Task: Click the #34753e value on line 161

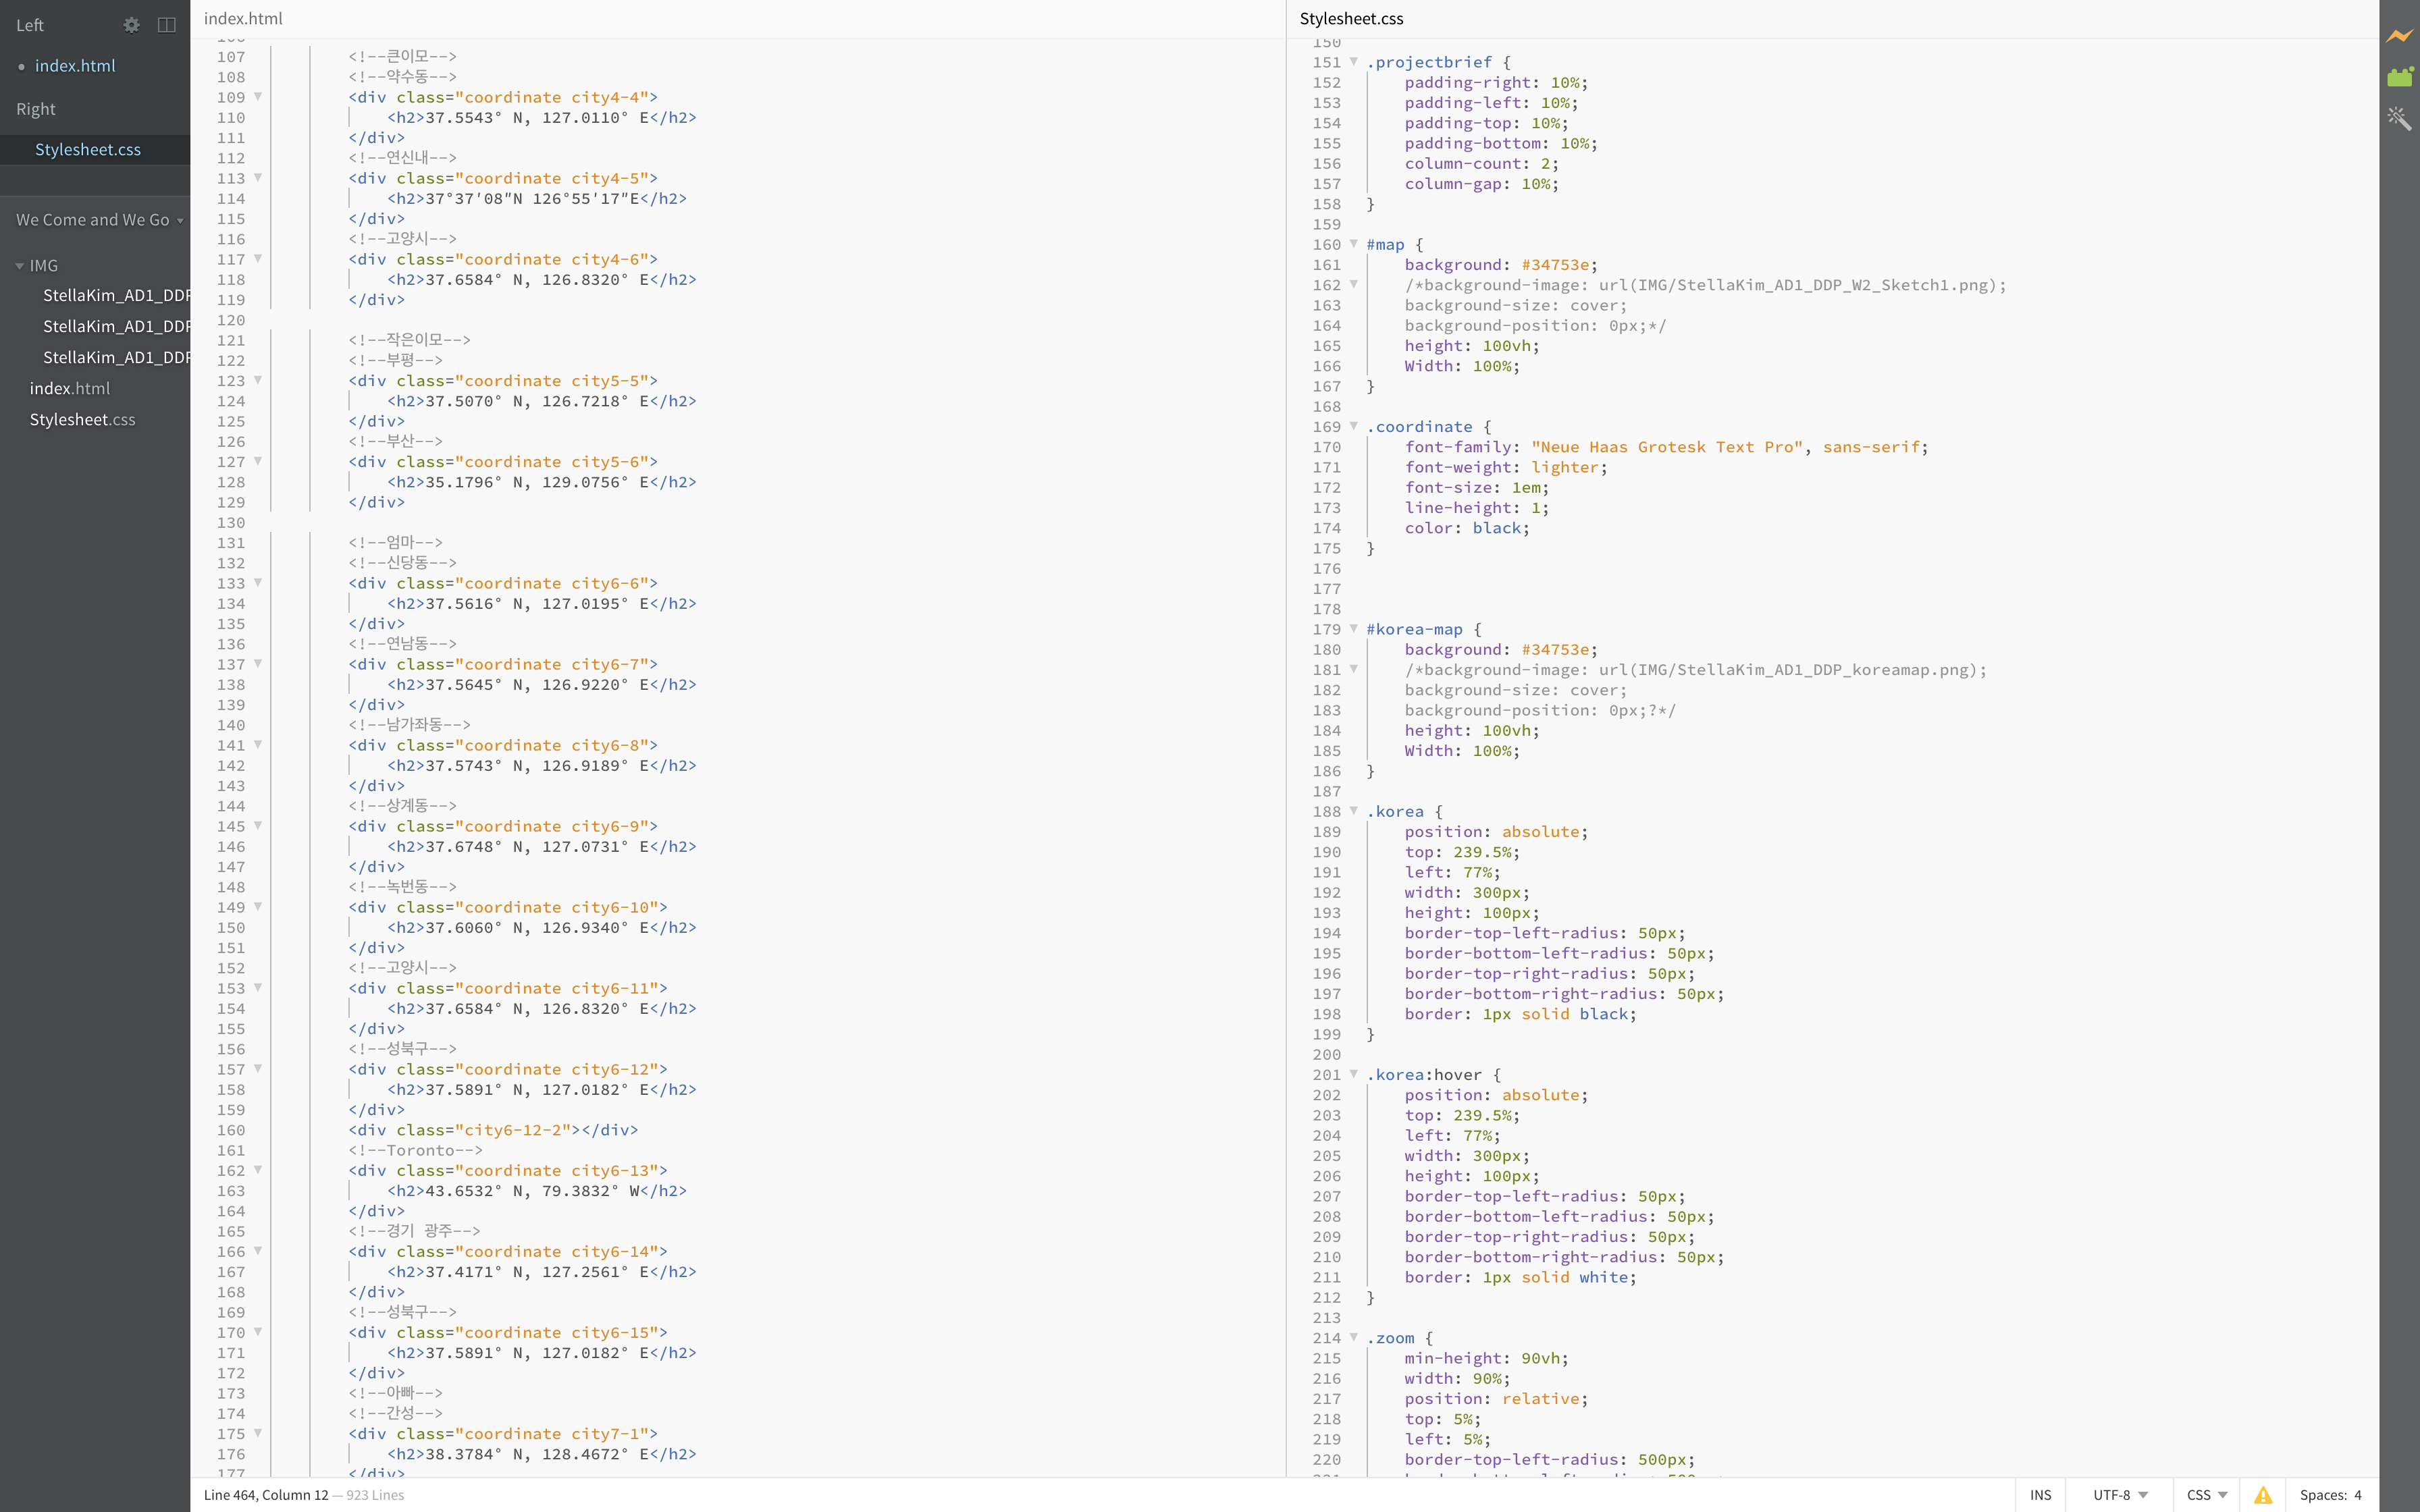Action: (1555, 264)
